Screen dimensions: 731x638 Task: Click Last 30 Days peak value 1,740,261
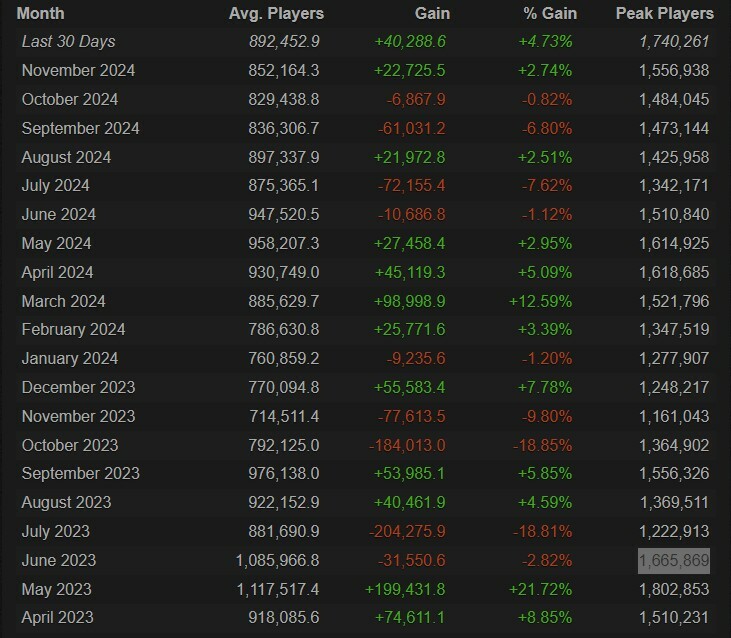pos(674,41)
